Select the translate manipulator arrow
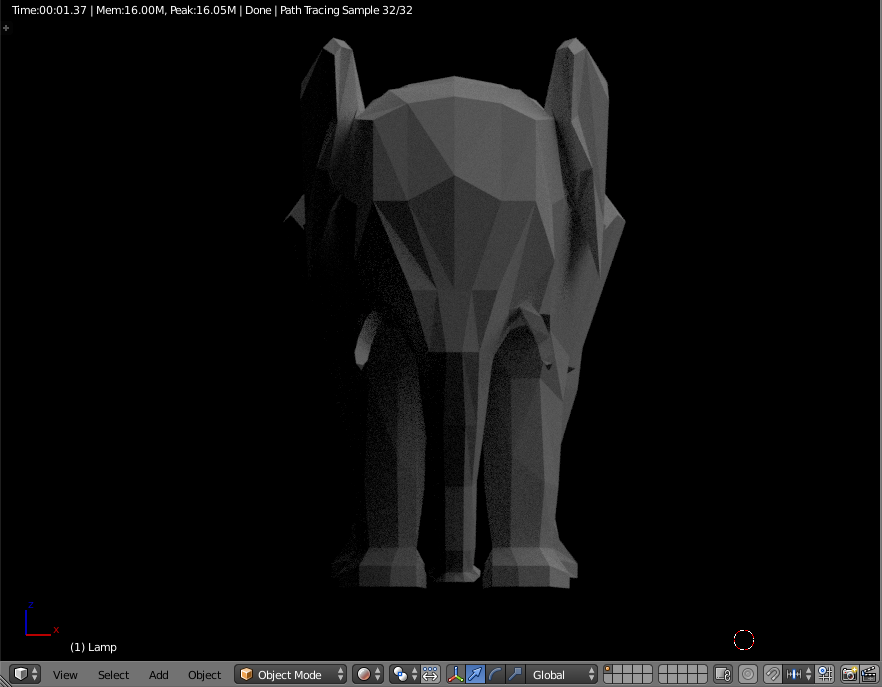Image resolution: width=882 pixels, height=687 pixels. pyautogui.click(x=475, y=674)
